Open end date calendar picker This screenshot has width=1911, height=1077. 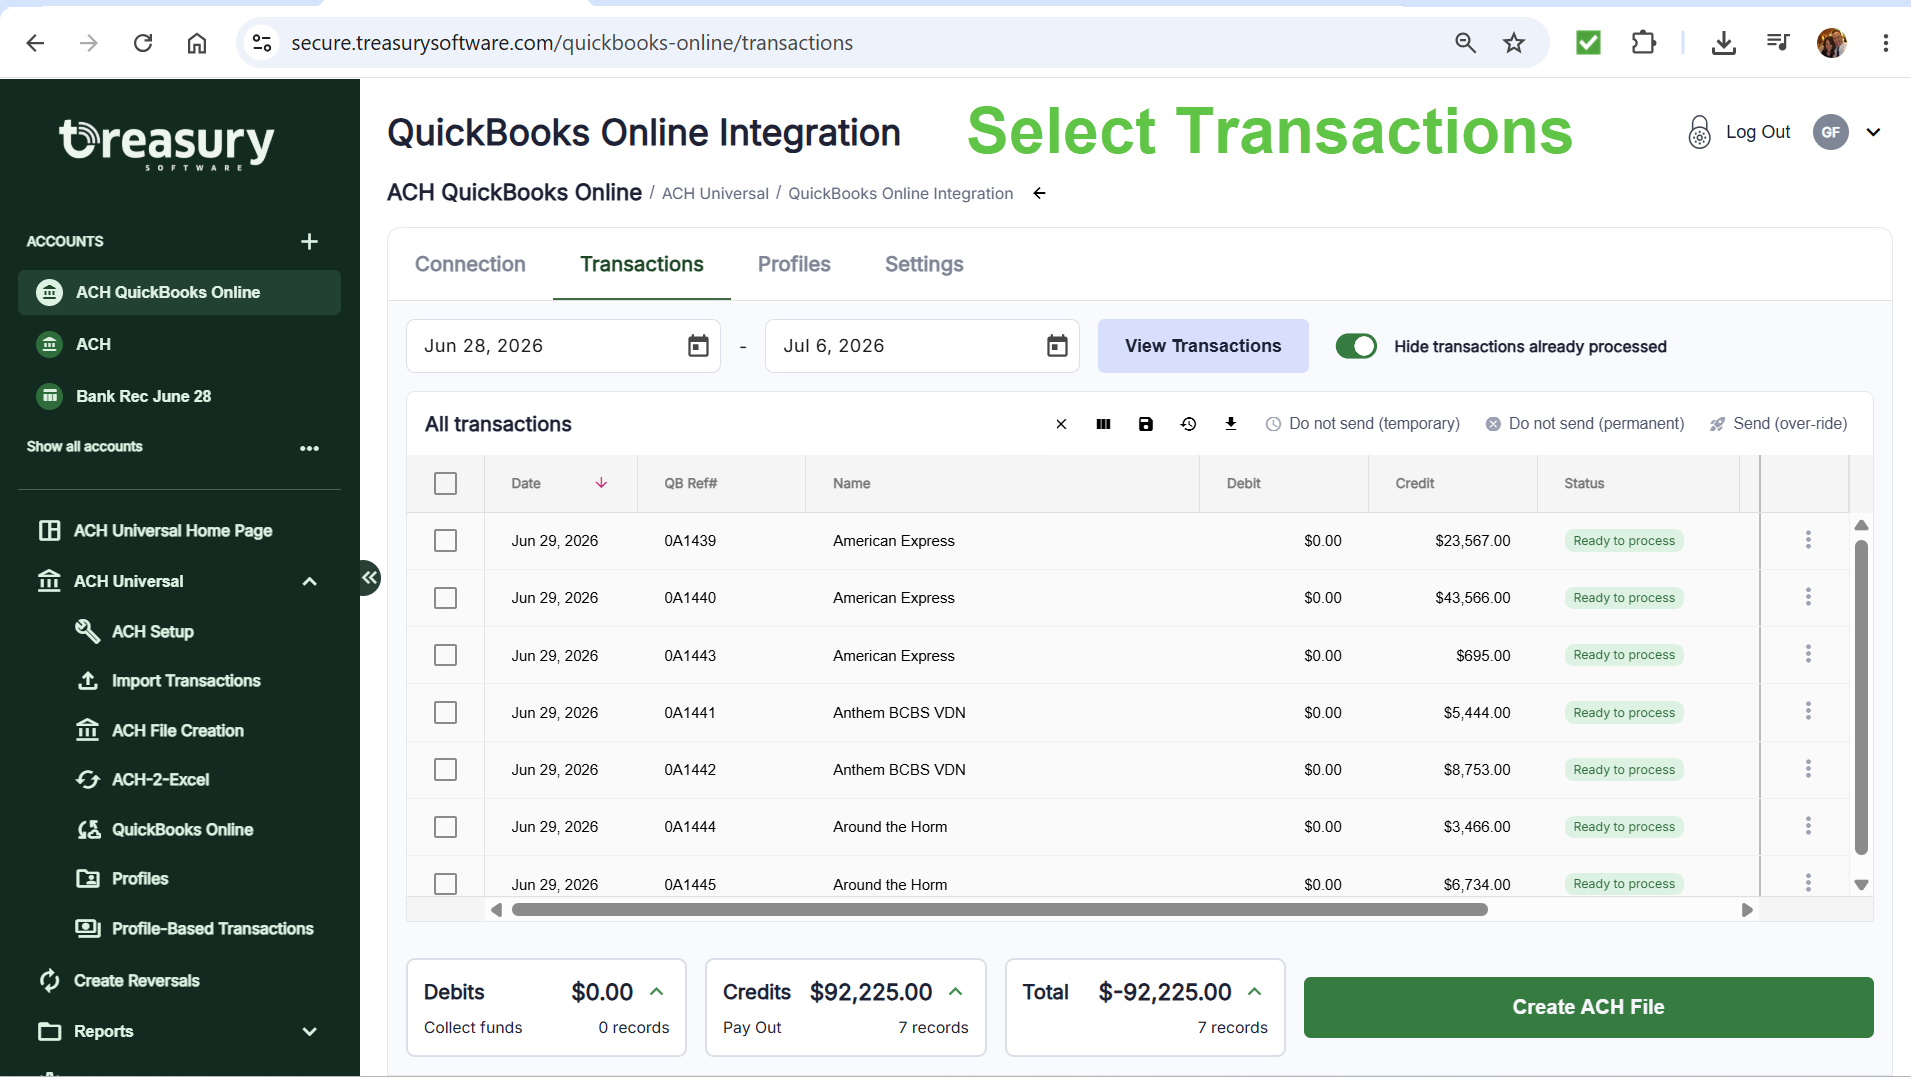point(1057,346)
